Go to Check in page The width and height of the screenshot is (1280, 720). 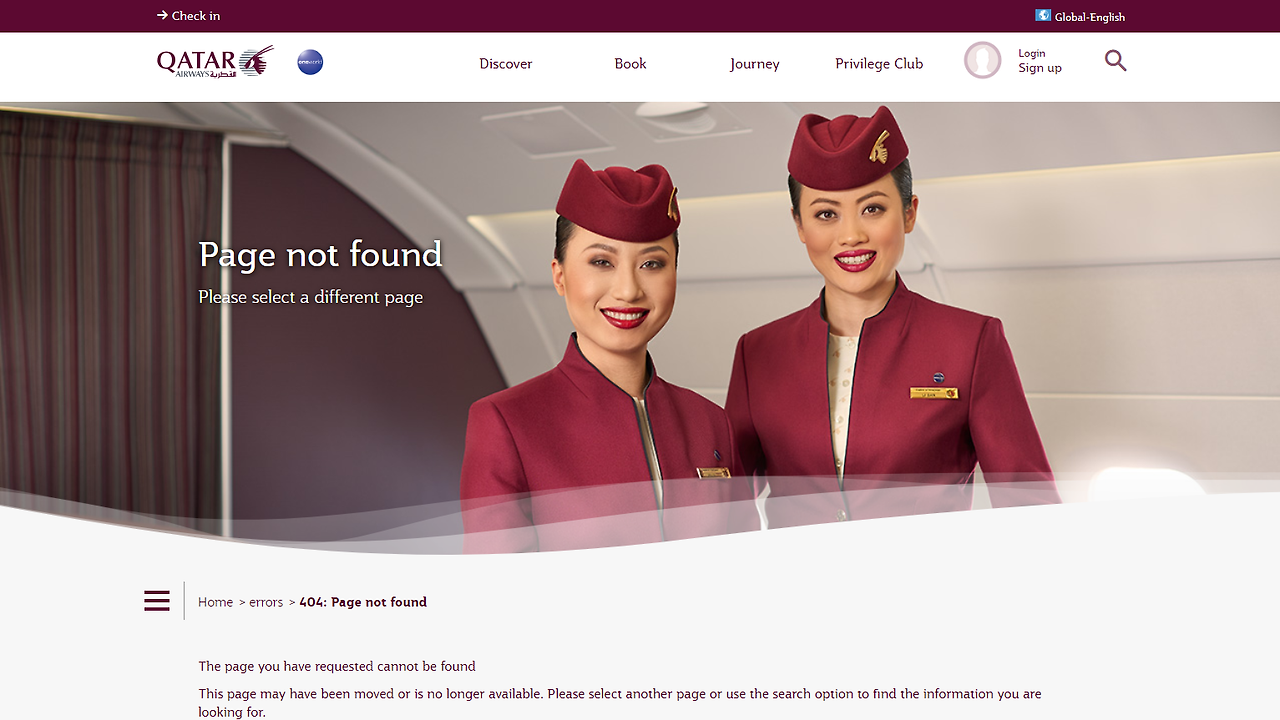[x=196, y=15]
